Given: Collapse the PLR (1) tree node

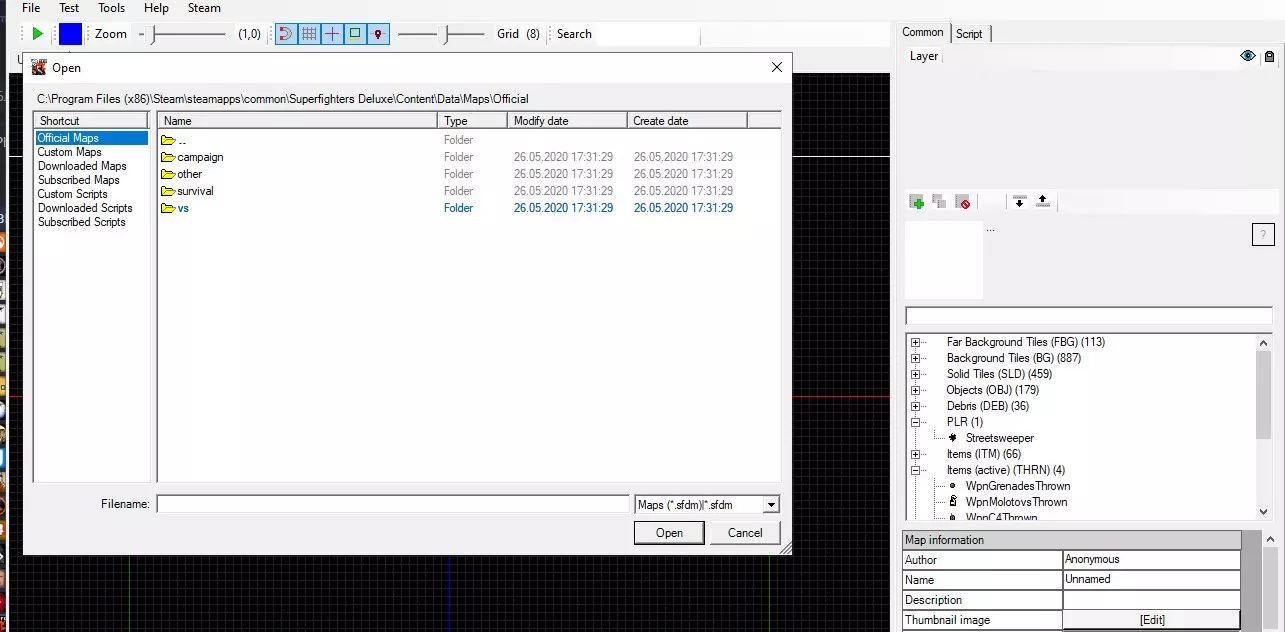Looking at the screenshot, I should [x=915, y=422].
